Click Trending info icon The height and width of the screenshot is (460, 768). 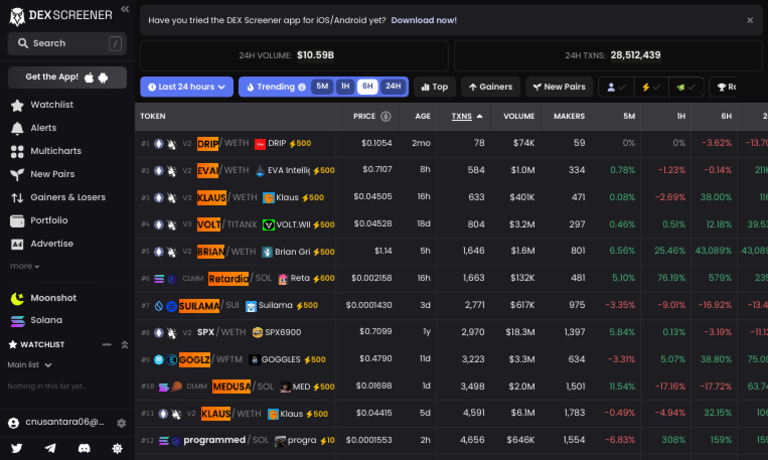tap(302, 87)
